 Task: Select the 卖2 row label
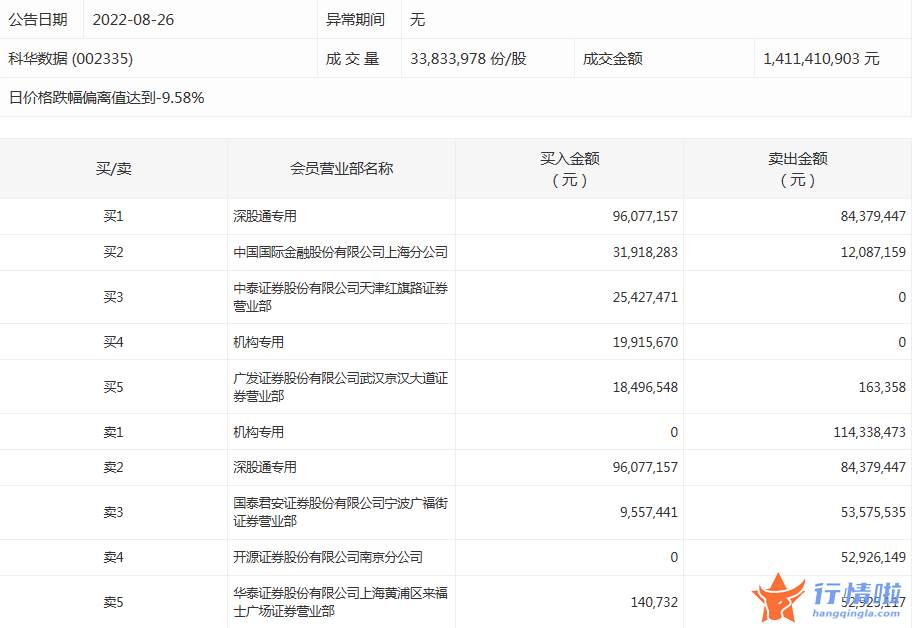pos(113,467)
